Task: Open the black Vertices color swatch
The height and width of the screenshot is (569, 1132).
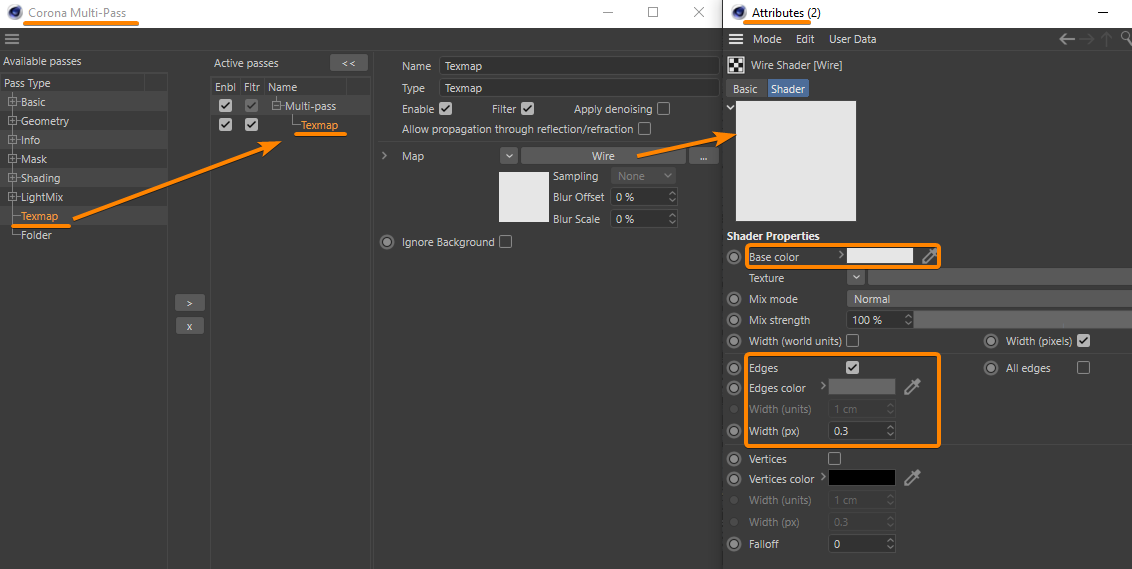Action: 862,477
